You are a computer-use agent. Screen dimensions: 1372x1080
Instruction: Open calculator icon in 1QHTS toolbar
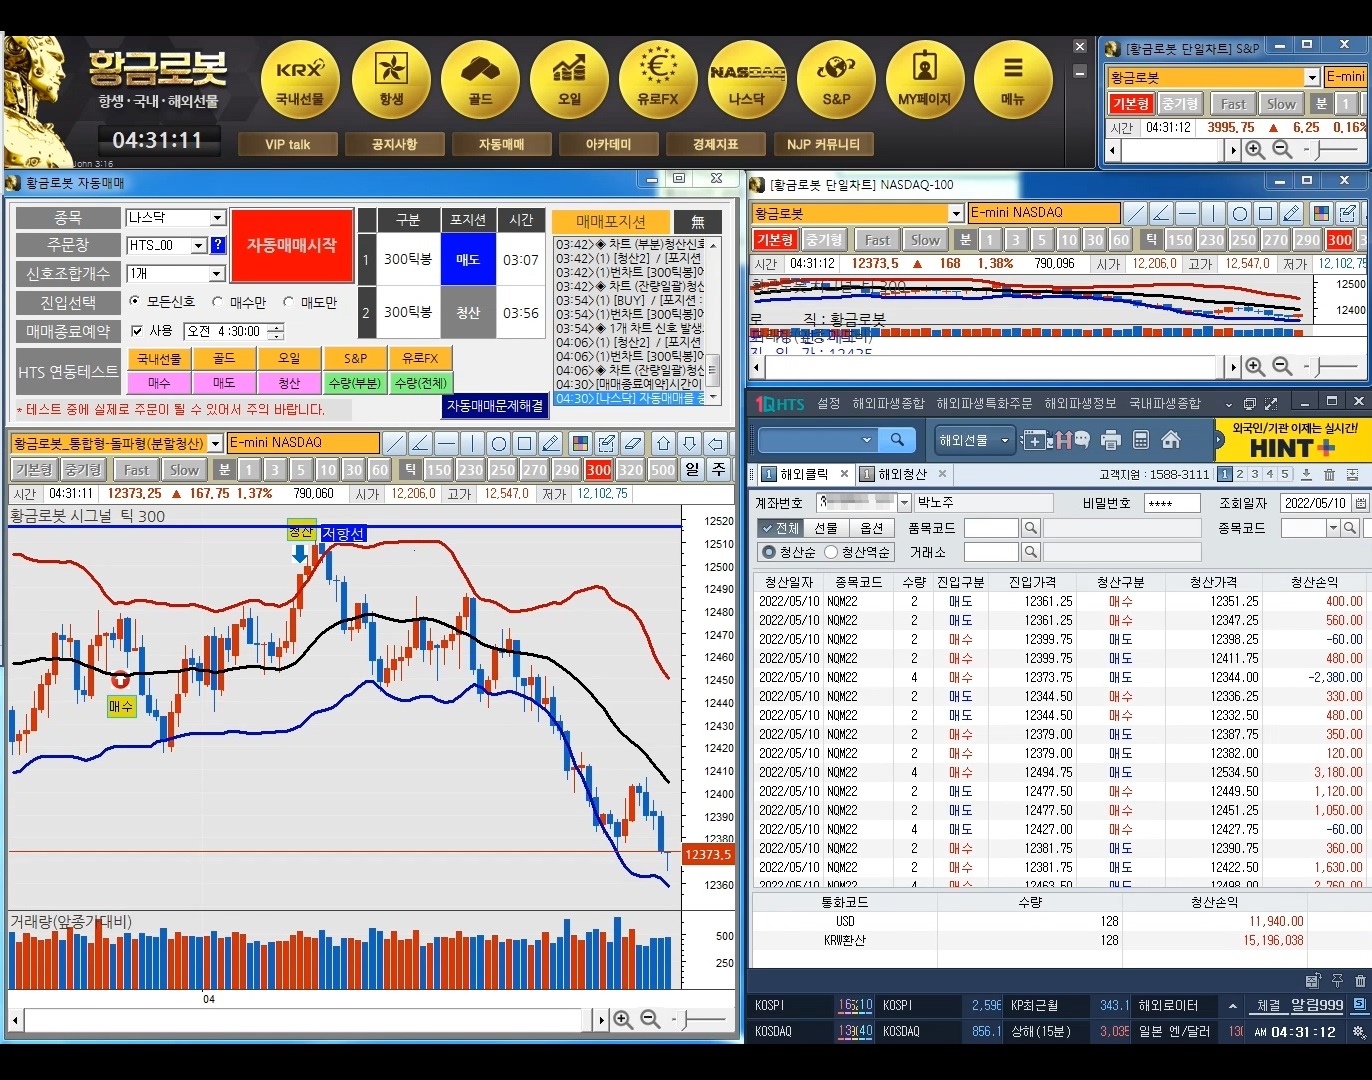click(1140, 440)
